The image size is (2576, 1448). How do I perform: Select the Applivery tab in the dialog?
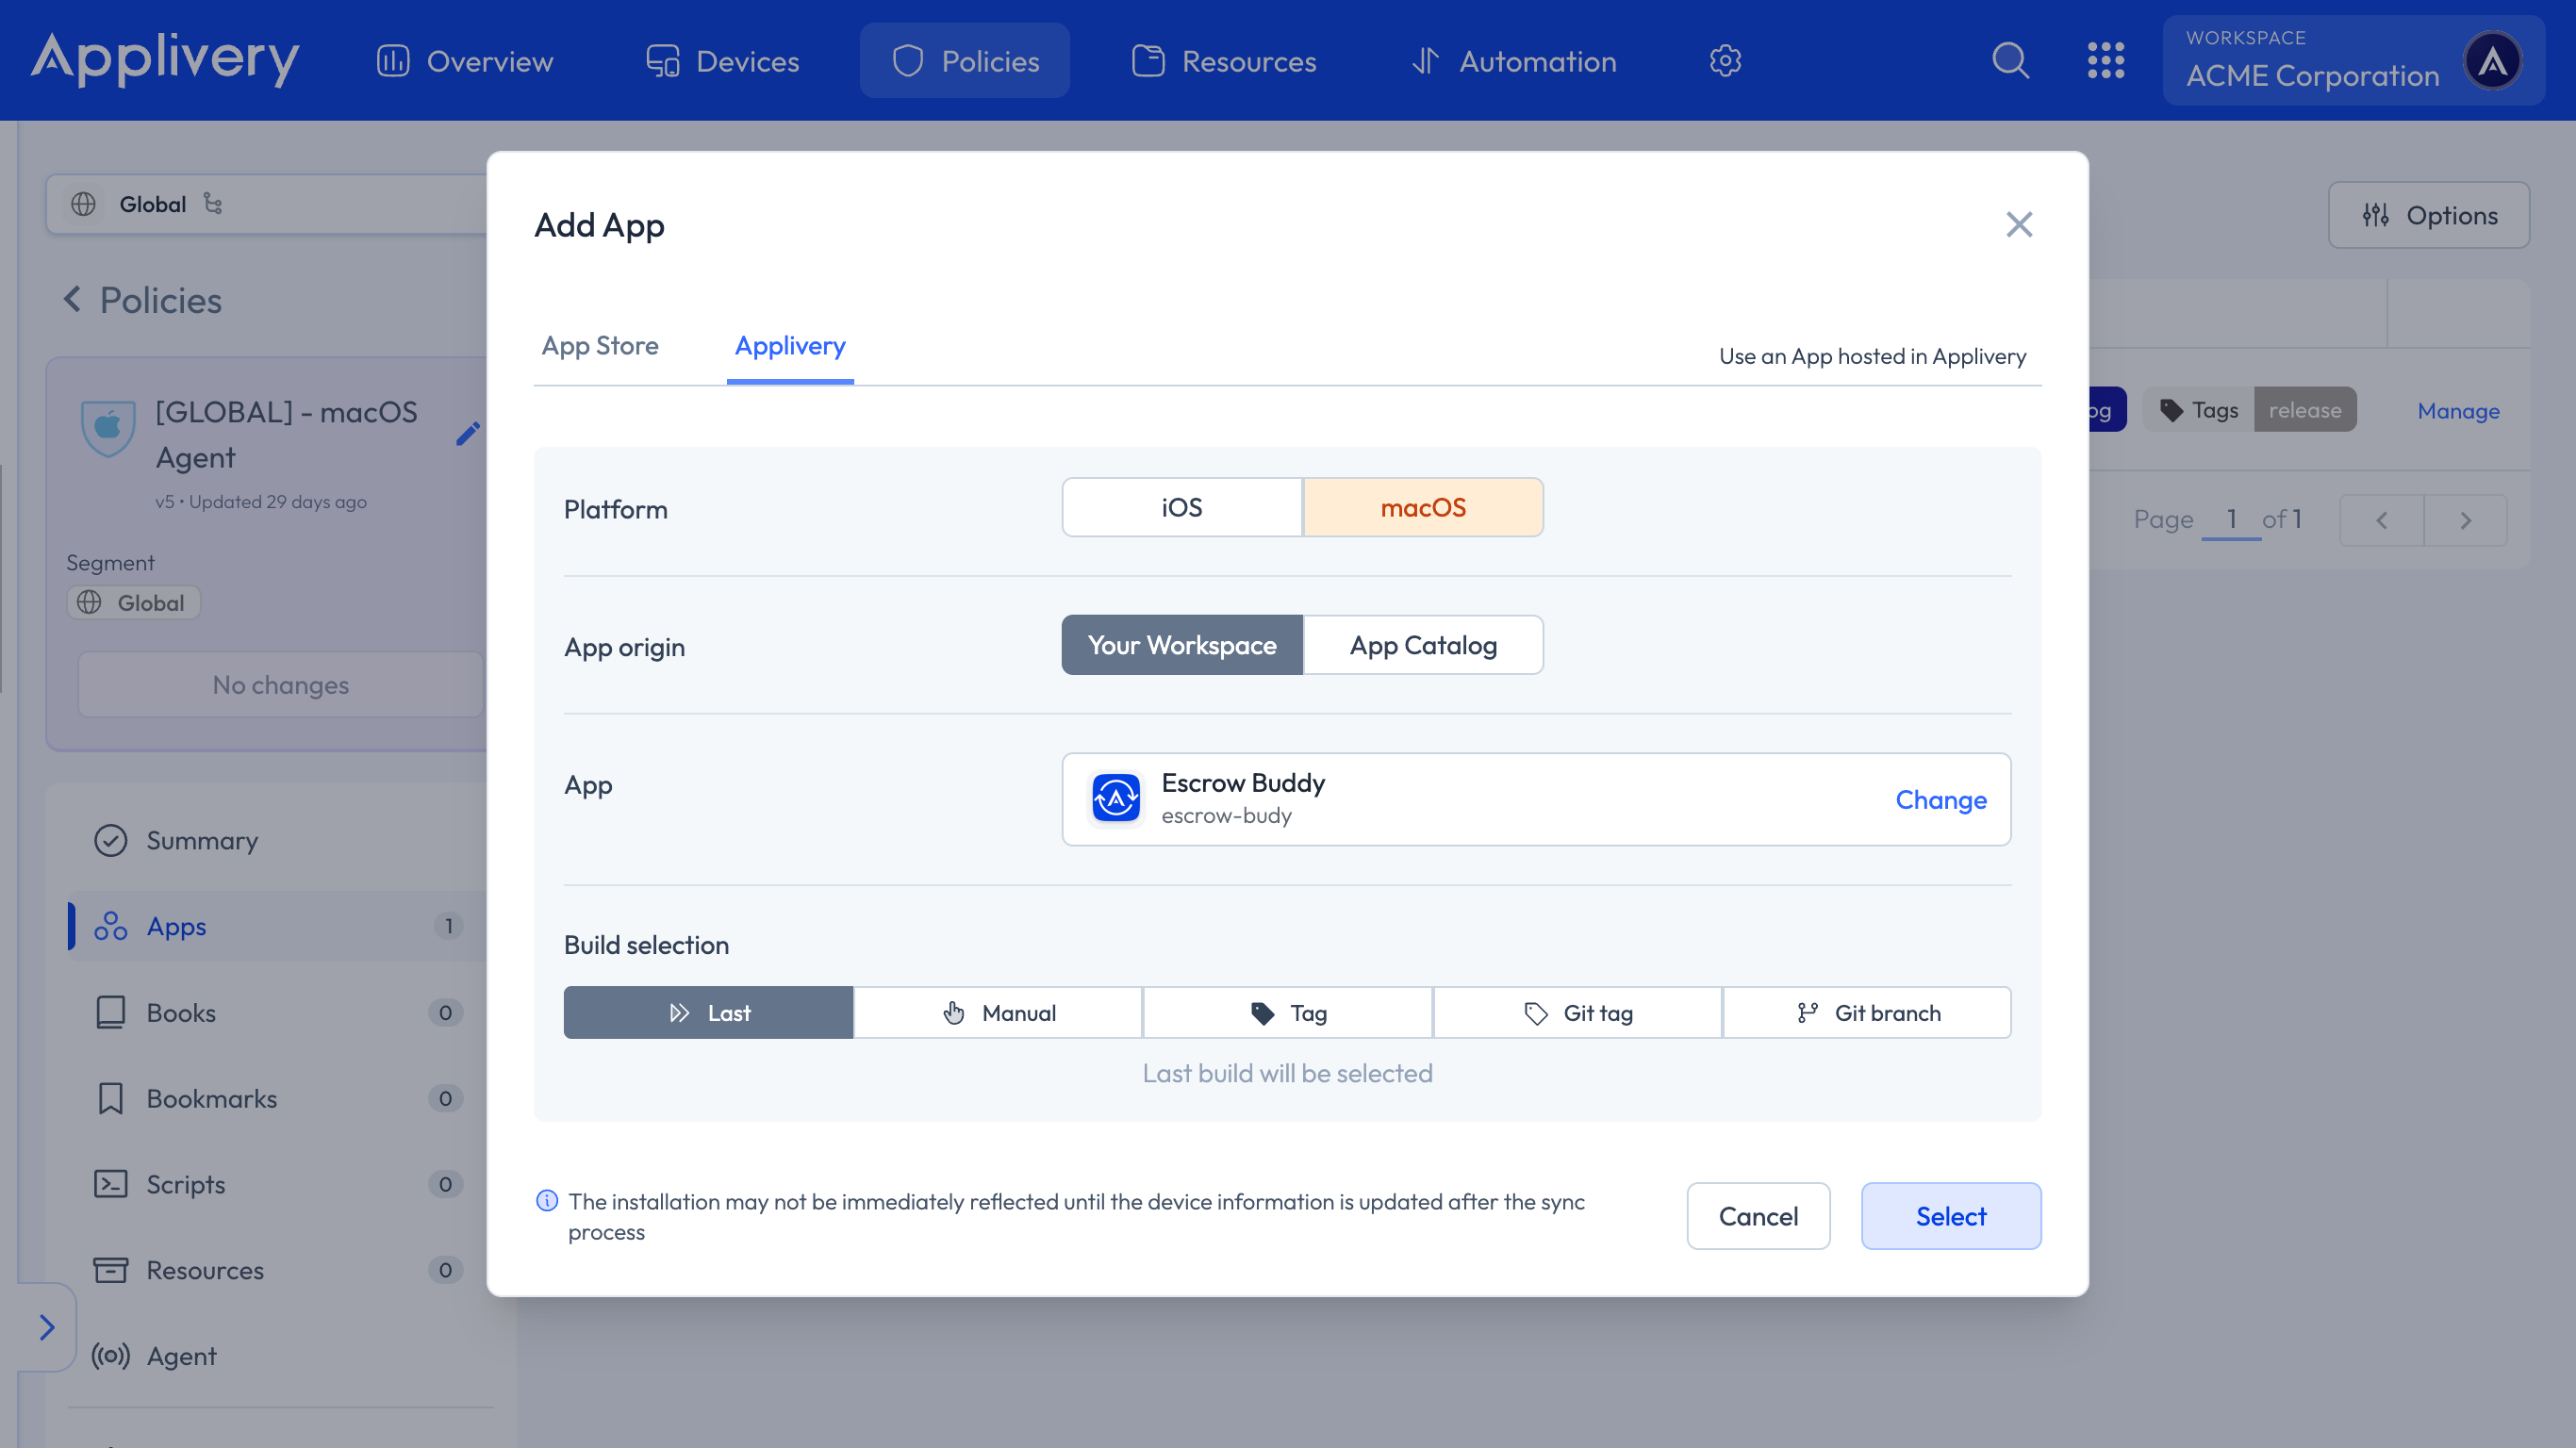pyautogui.click(x=790, y=345)
